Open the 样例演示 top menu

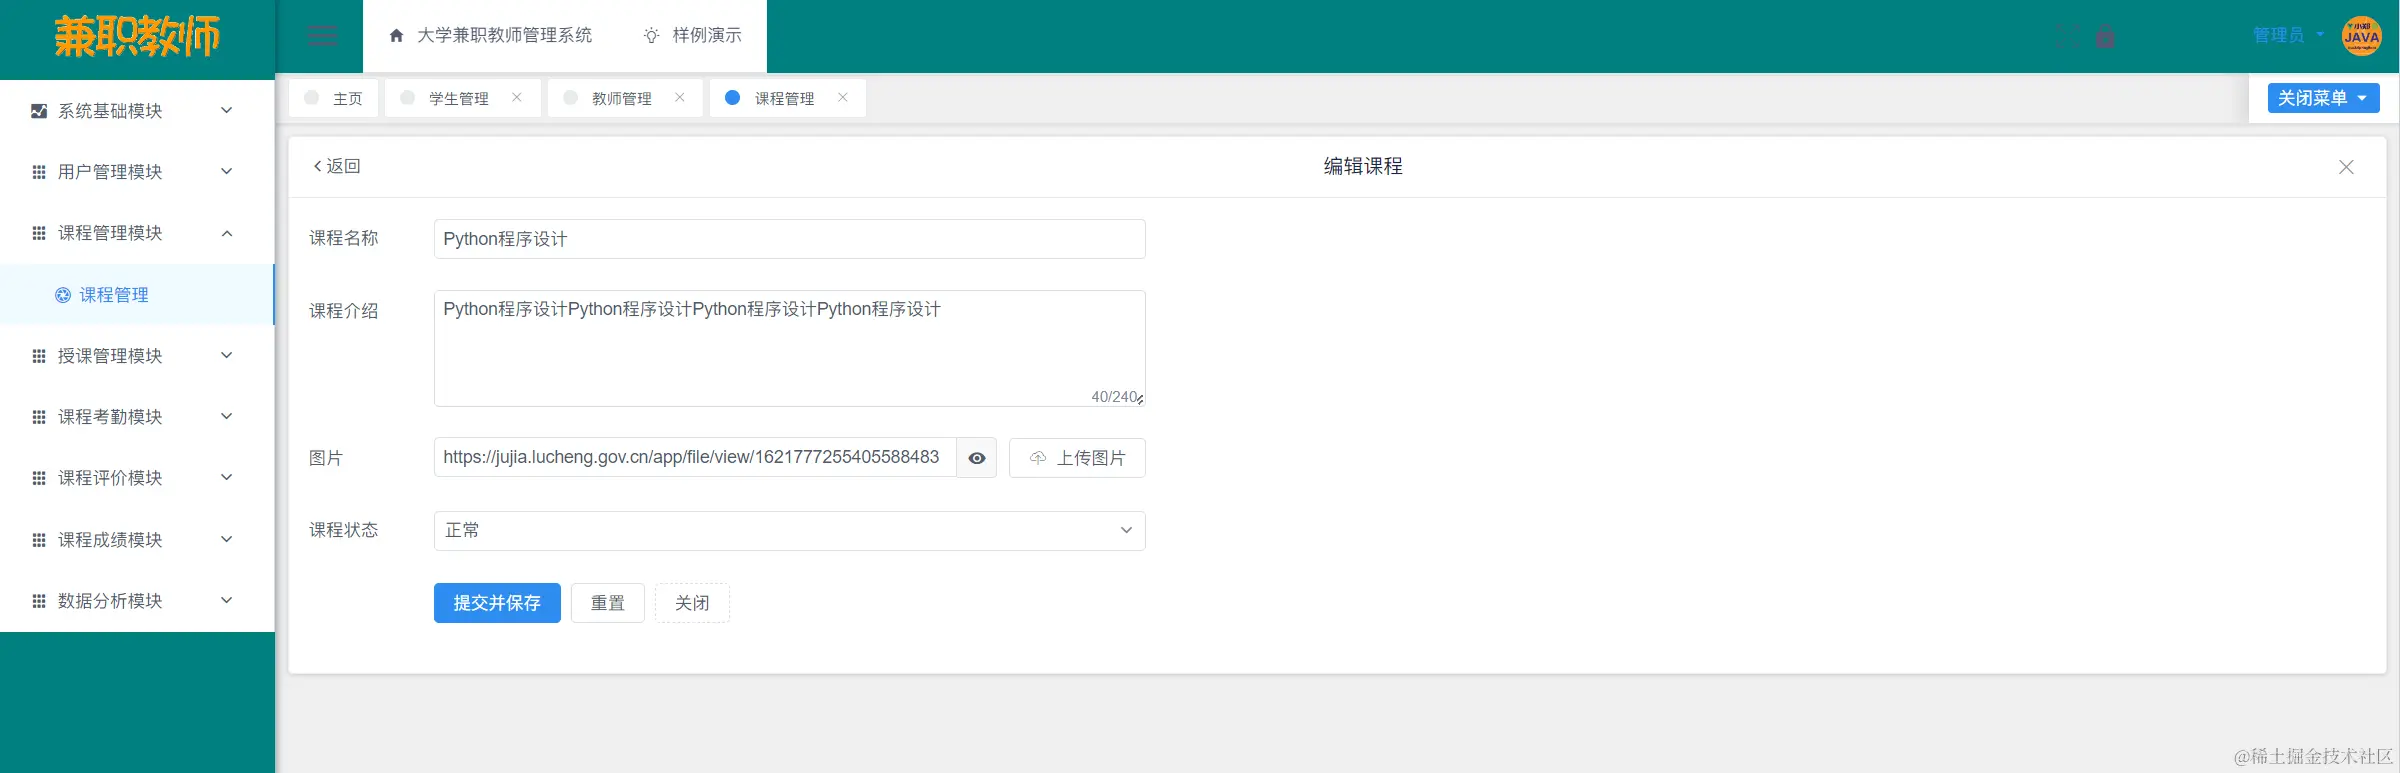coord(692,36)
